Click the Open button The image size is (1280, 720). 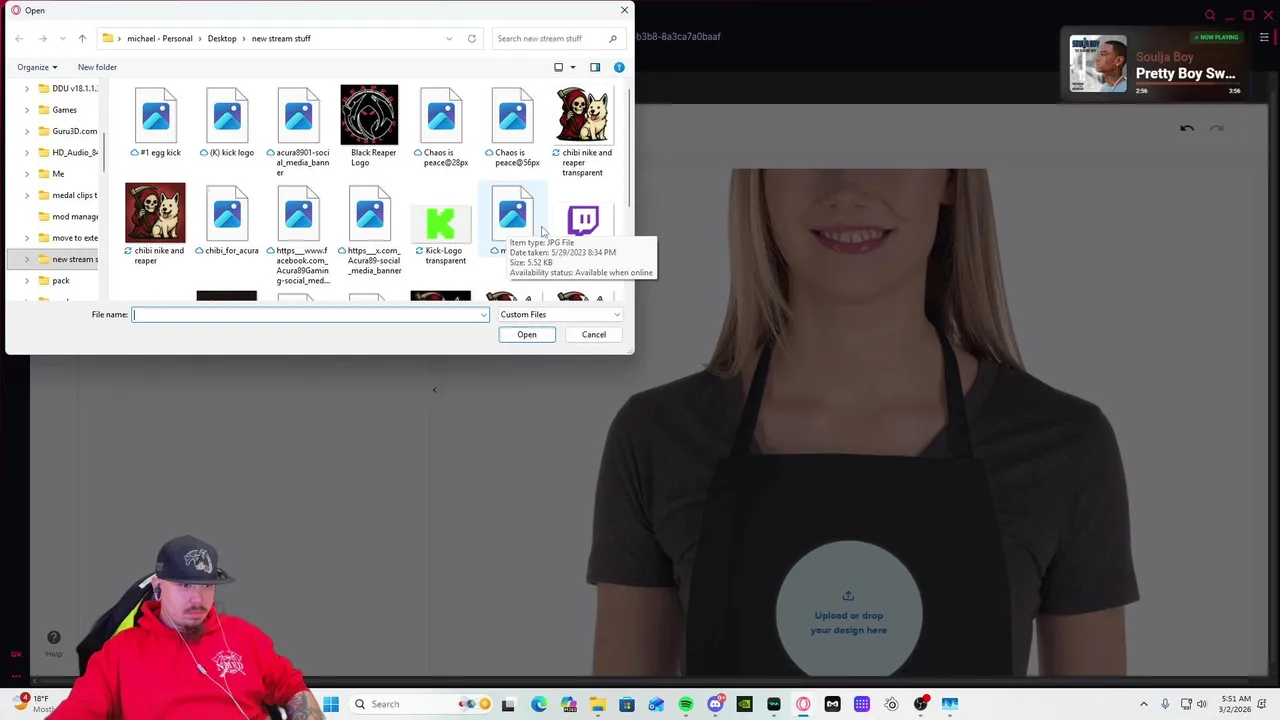pyautogui.click(x=527, y=334)
